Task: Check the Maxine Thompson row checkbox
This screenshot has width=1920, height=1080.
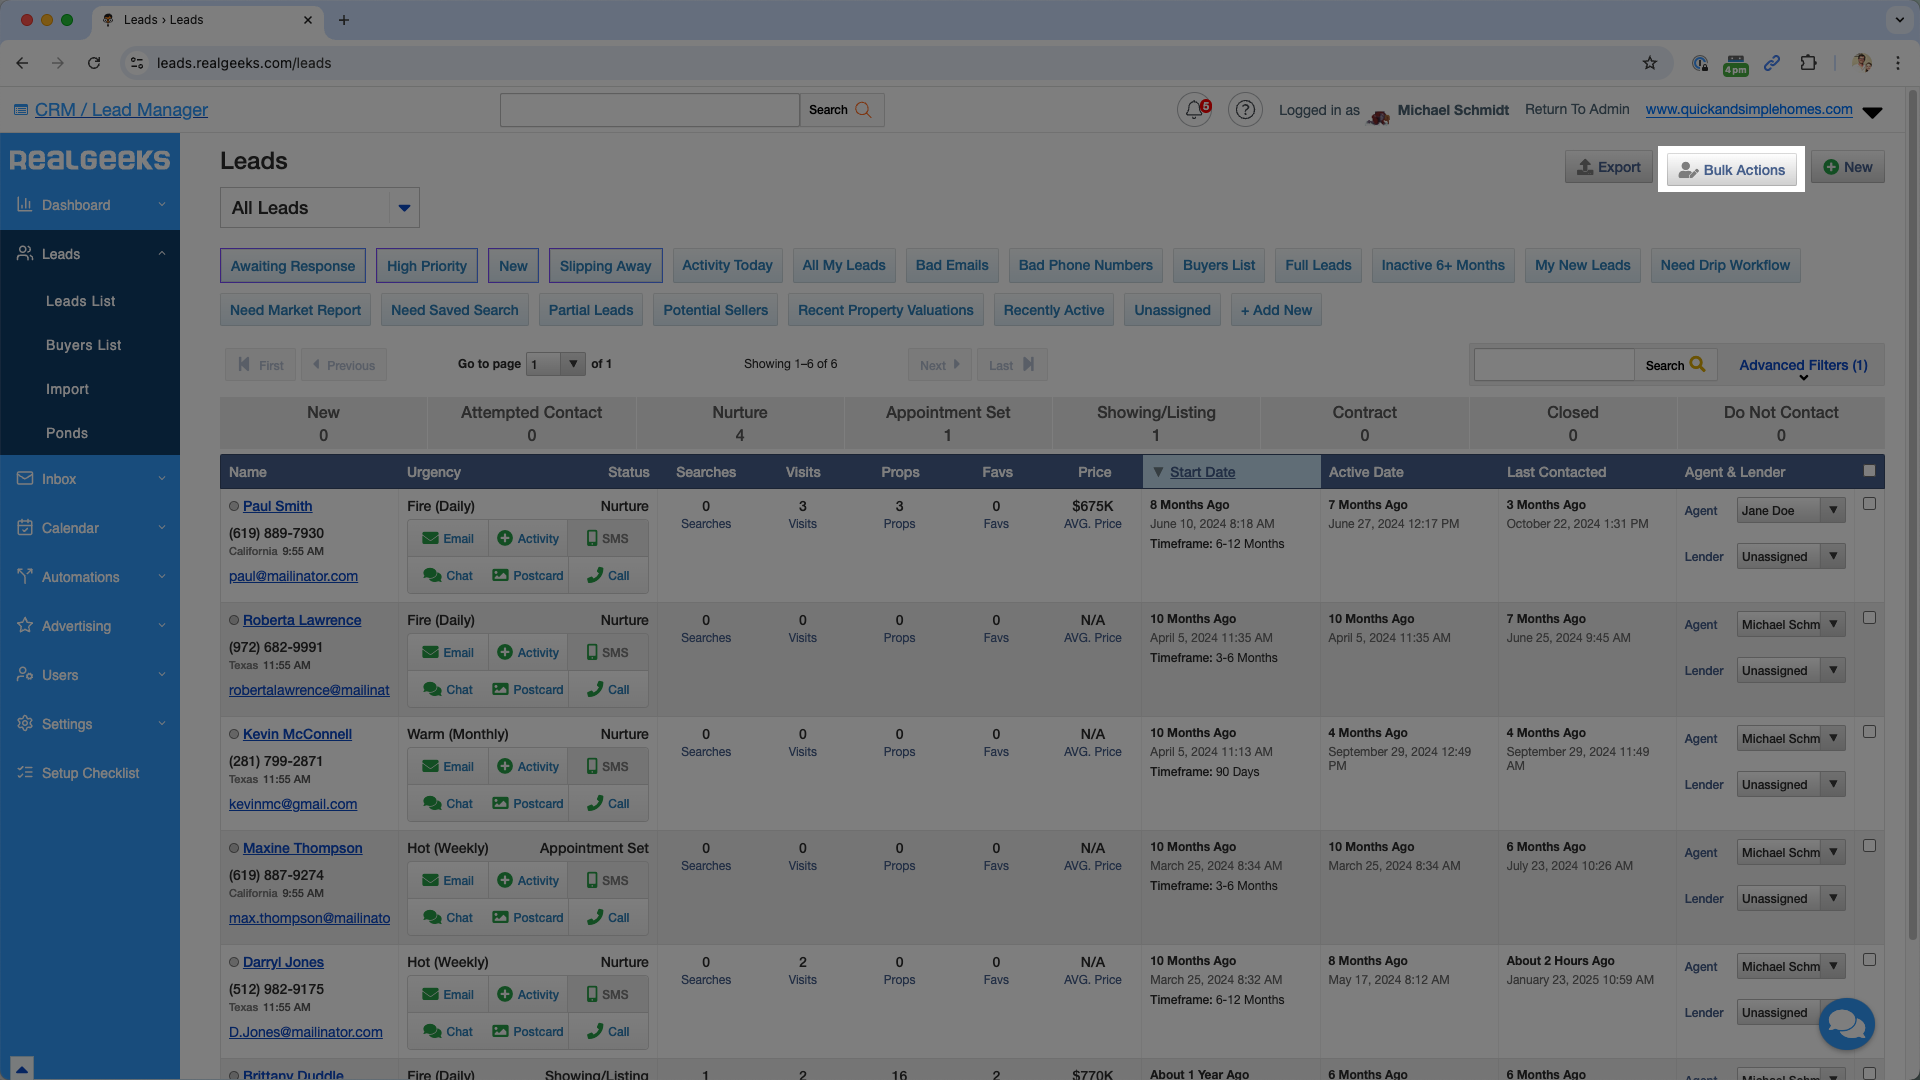Action: (x=1869, y=846)
